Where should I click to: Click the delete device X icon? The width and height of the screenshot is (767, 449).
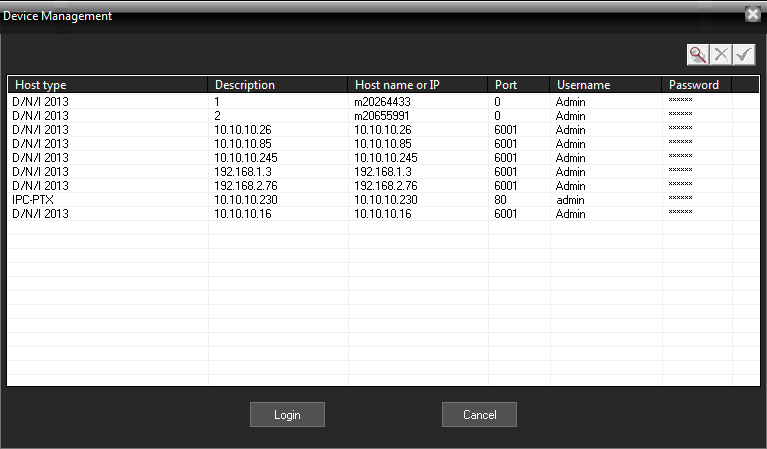[721, 55]
